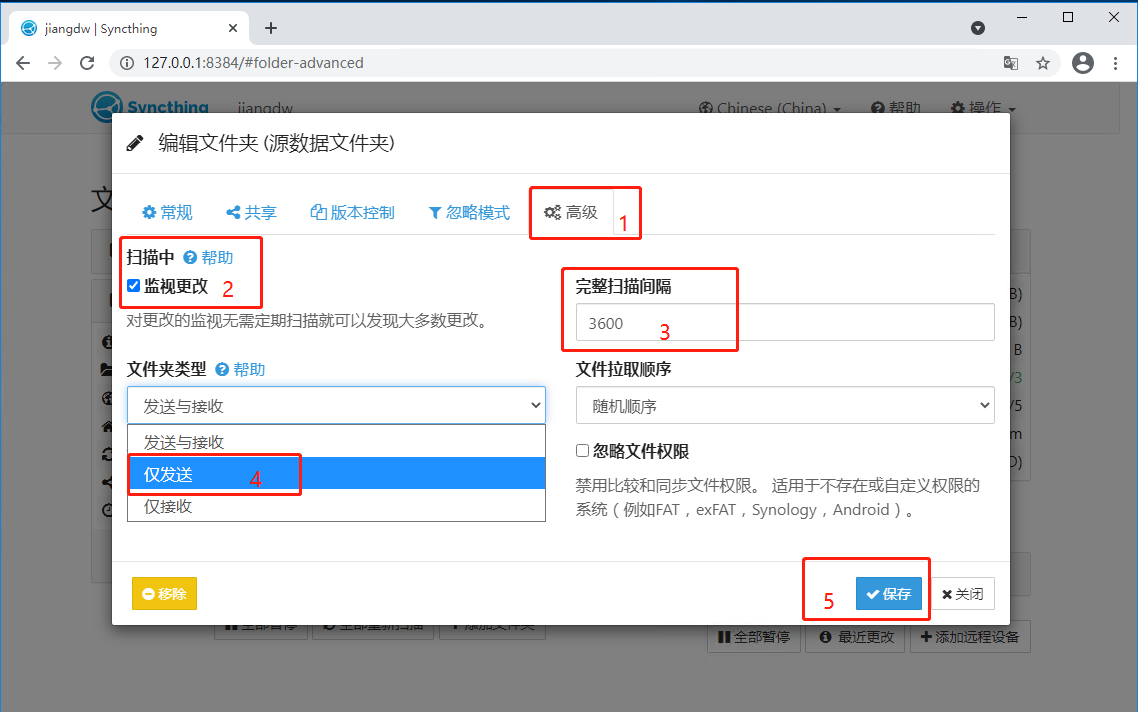
Task: Click the browser page reload icon
Action: 87,62
